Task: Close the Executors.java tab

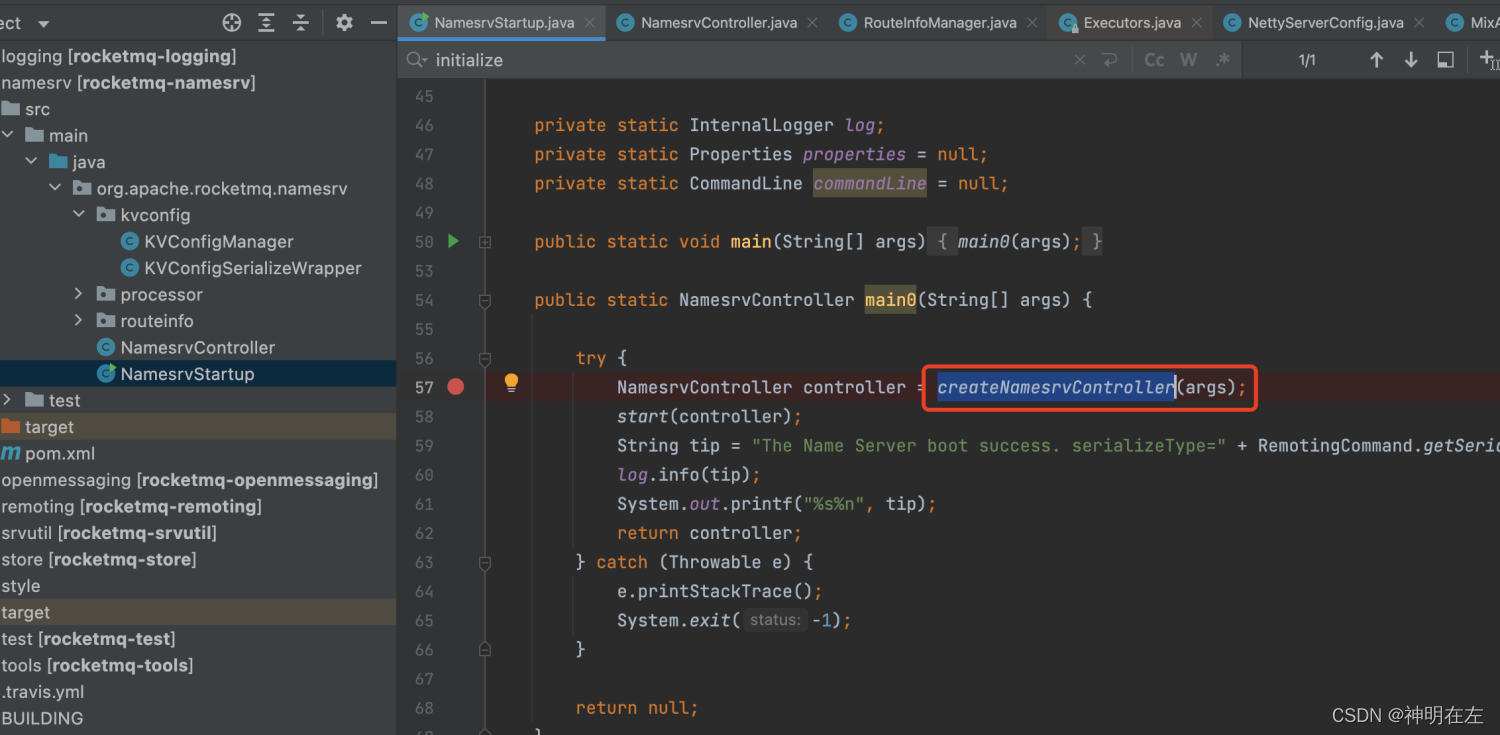Action: (x=1198, y=23)
